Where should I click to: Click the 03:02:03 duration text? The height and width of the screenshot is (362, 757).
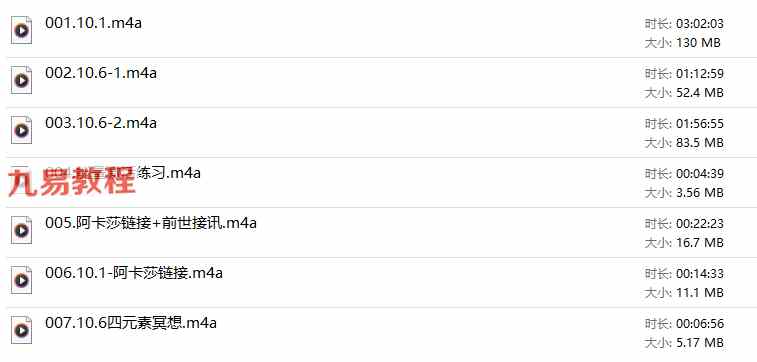click(x=700, y=24)
